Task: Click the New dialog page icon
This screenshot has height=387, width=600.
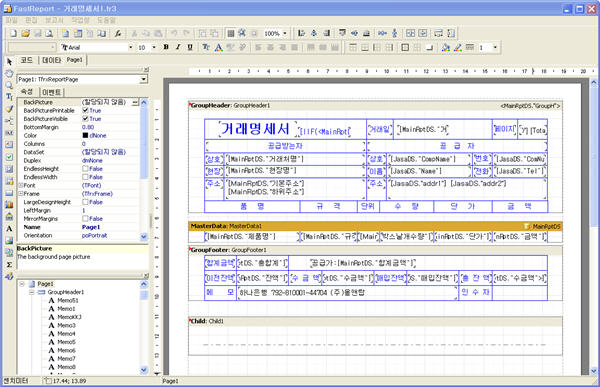Action: click(x=78, y=34)
